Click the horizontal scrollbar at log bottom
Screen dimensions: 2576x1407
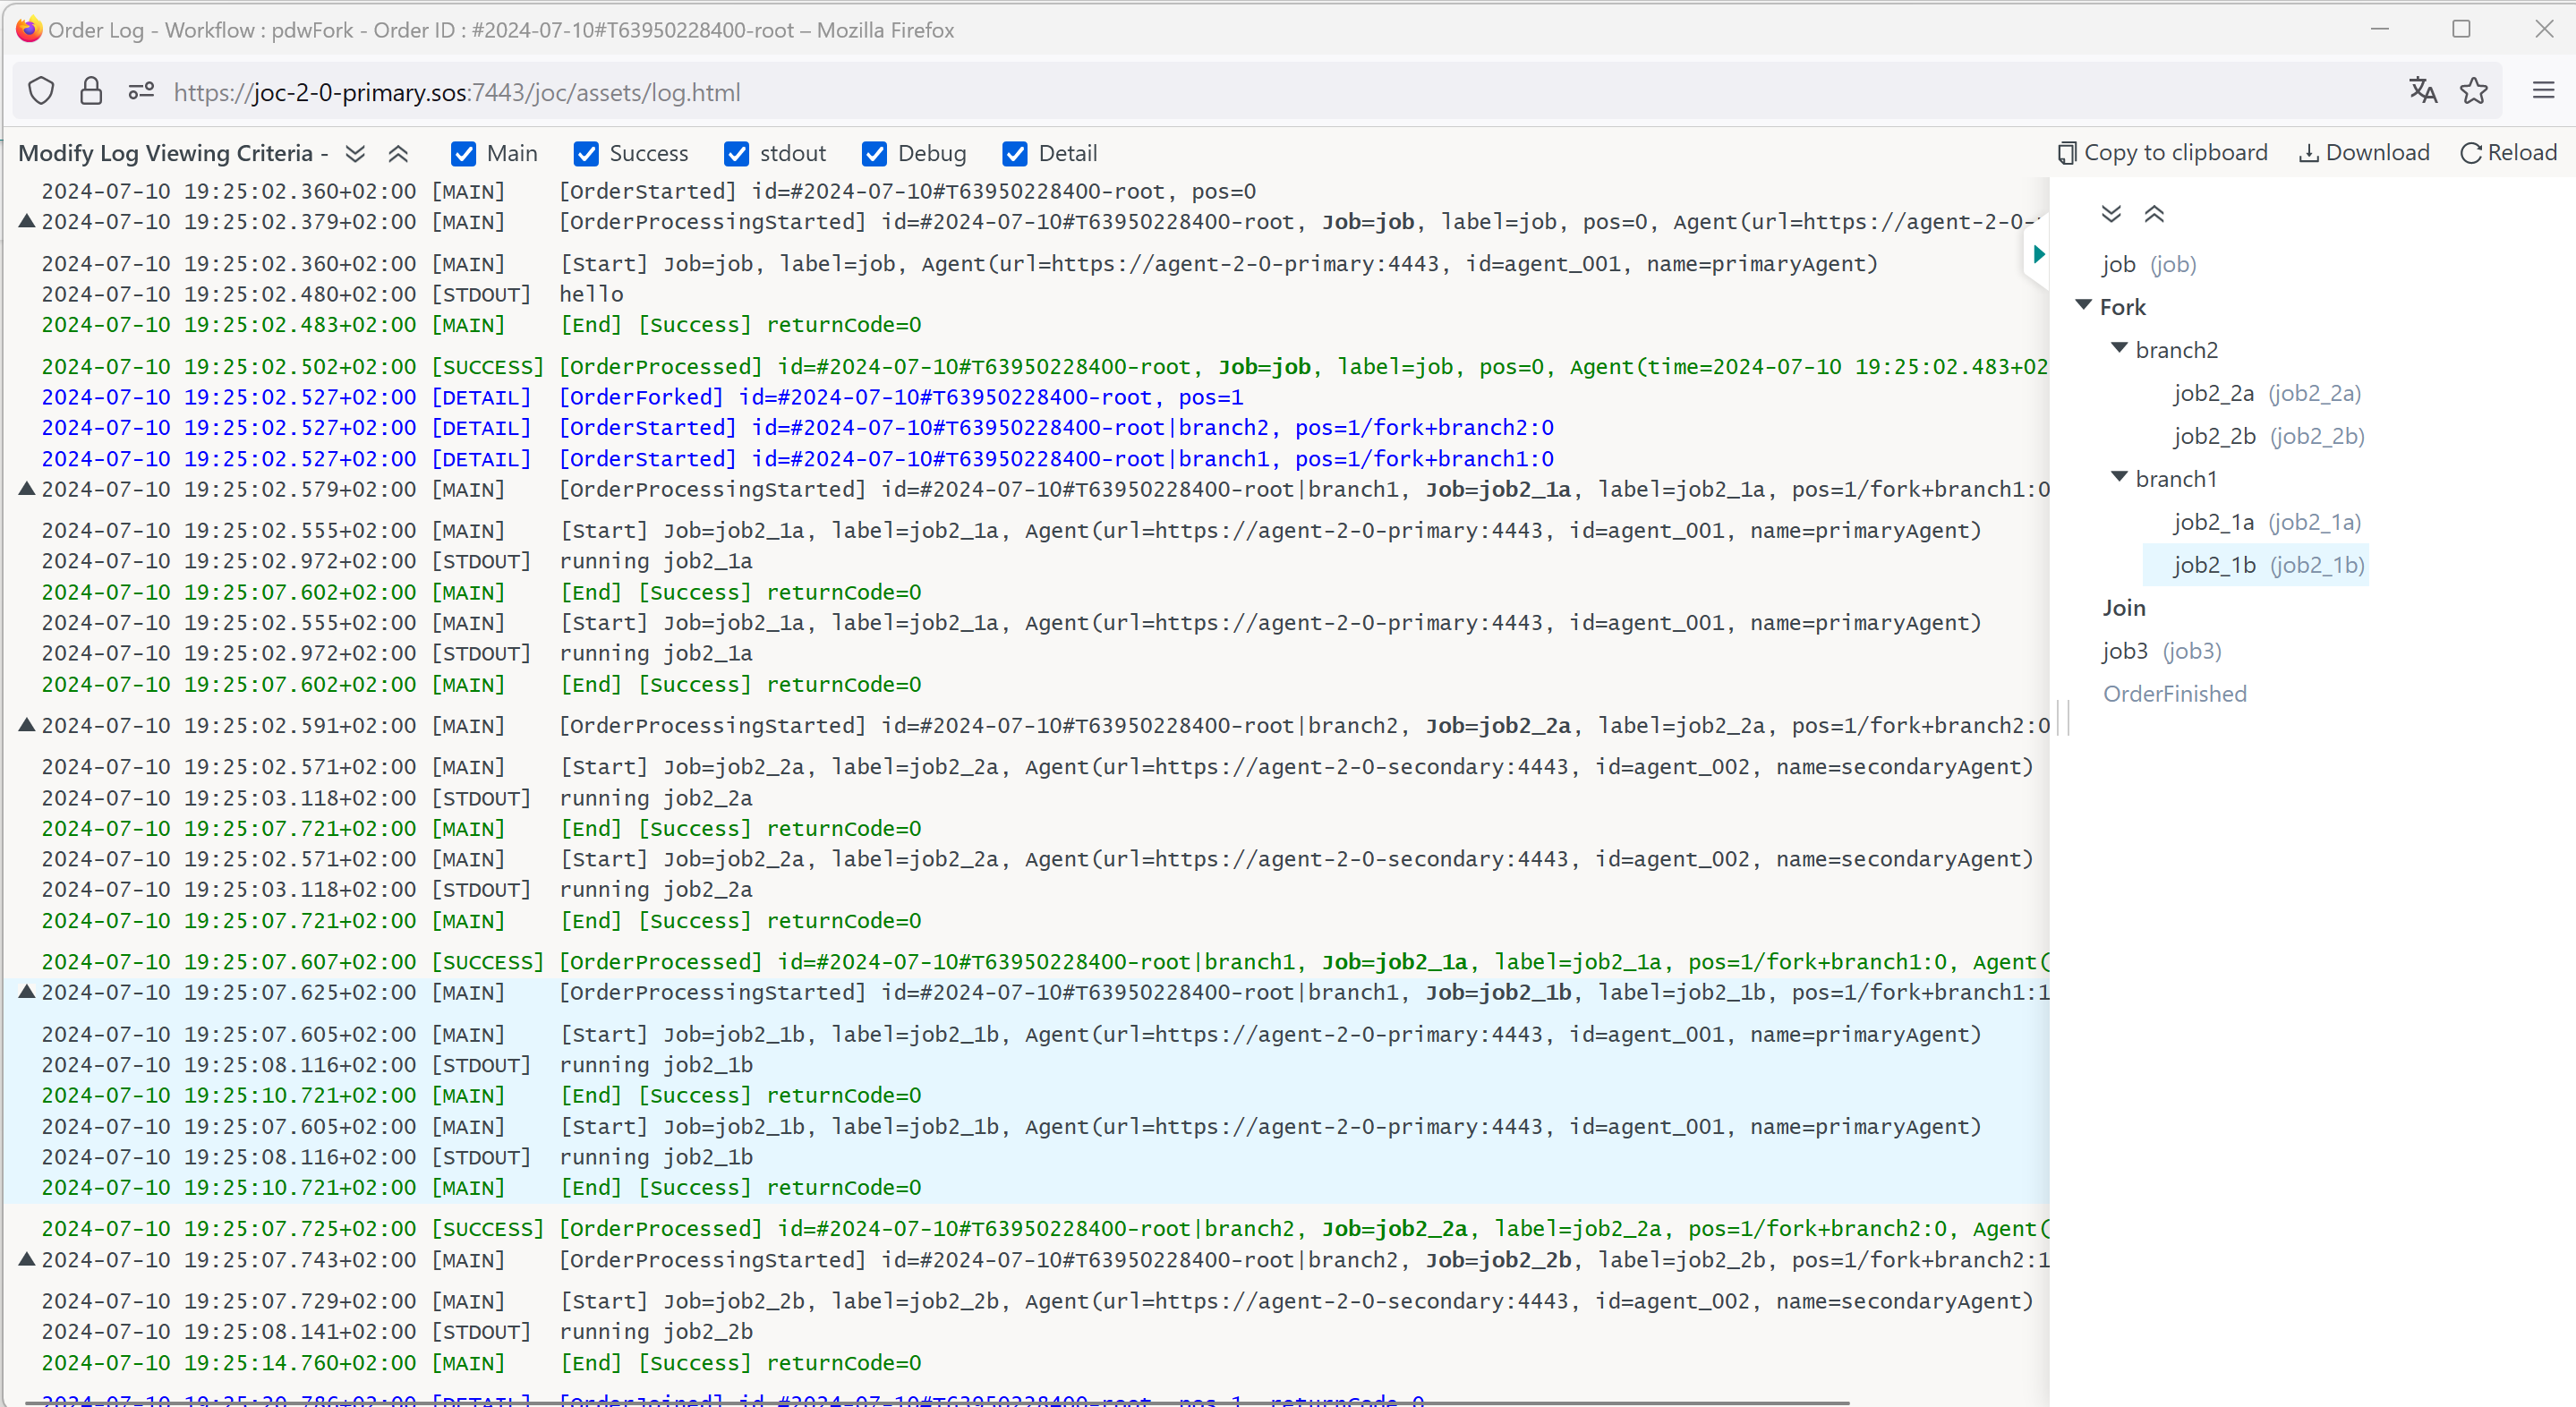click(936, 1402)
